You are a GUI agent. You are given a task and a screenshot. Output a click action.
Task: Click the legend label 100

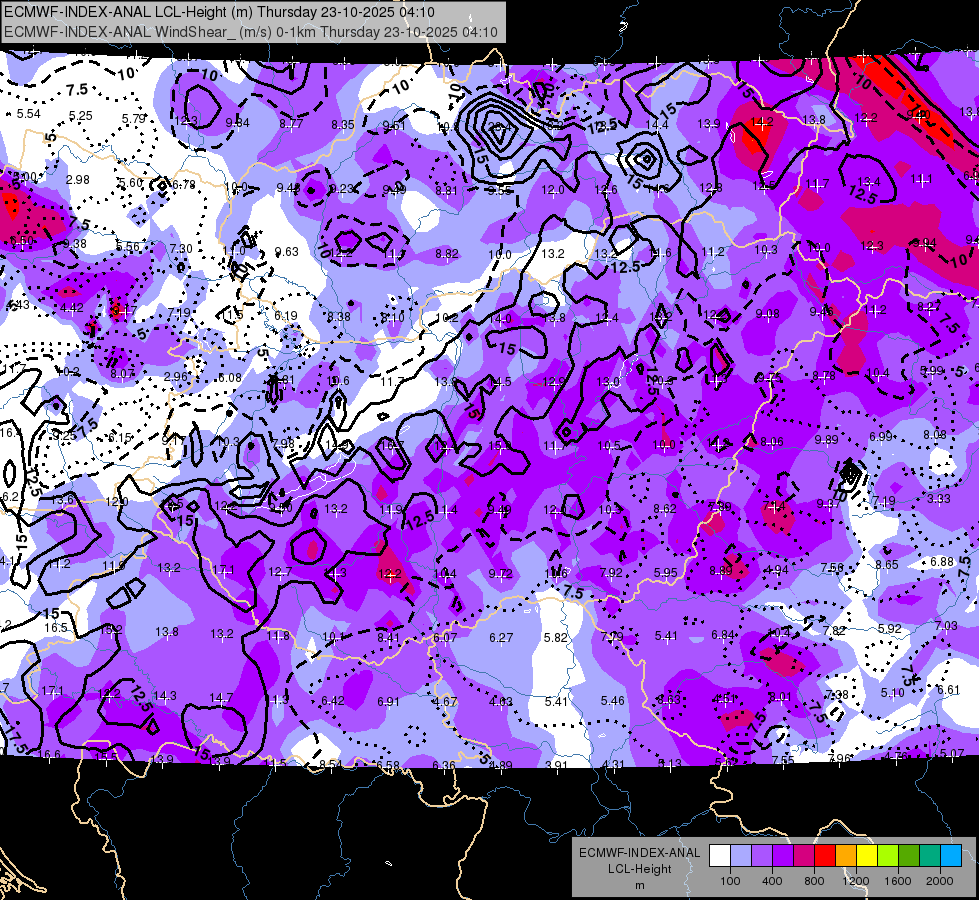tap(730, 881)
